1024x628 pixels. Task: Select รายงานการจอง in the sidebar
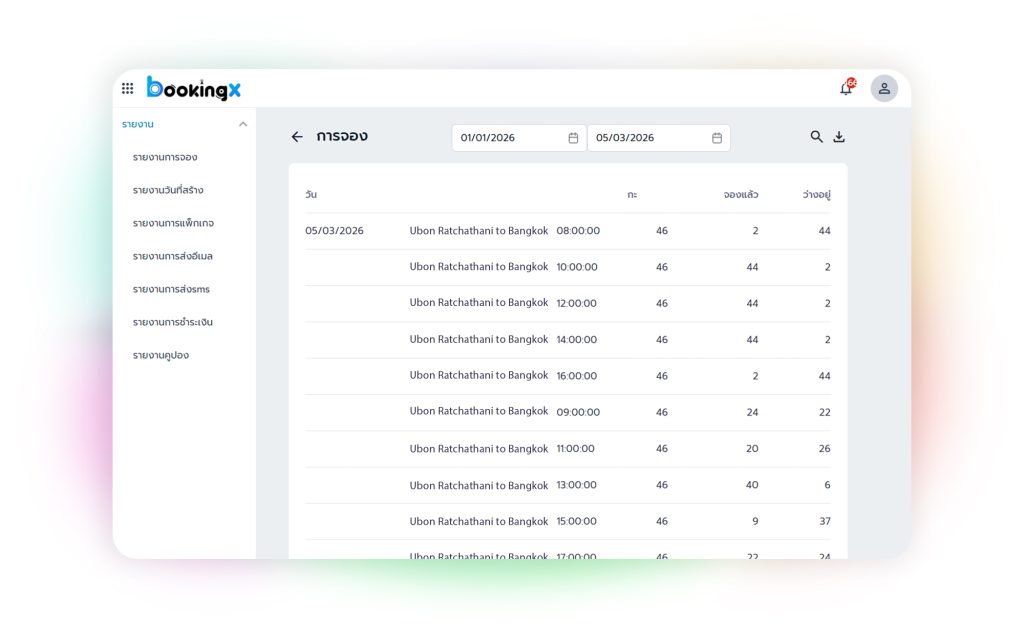165,157
